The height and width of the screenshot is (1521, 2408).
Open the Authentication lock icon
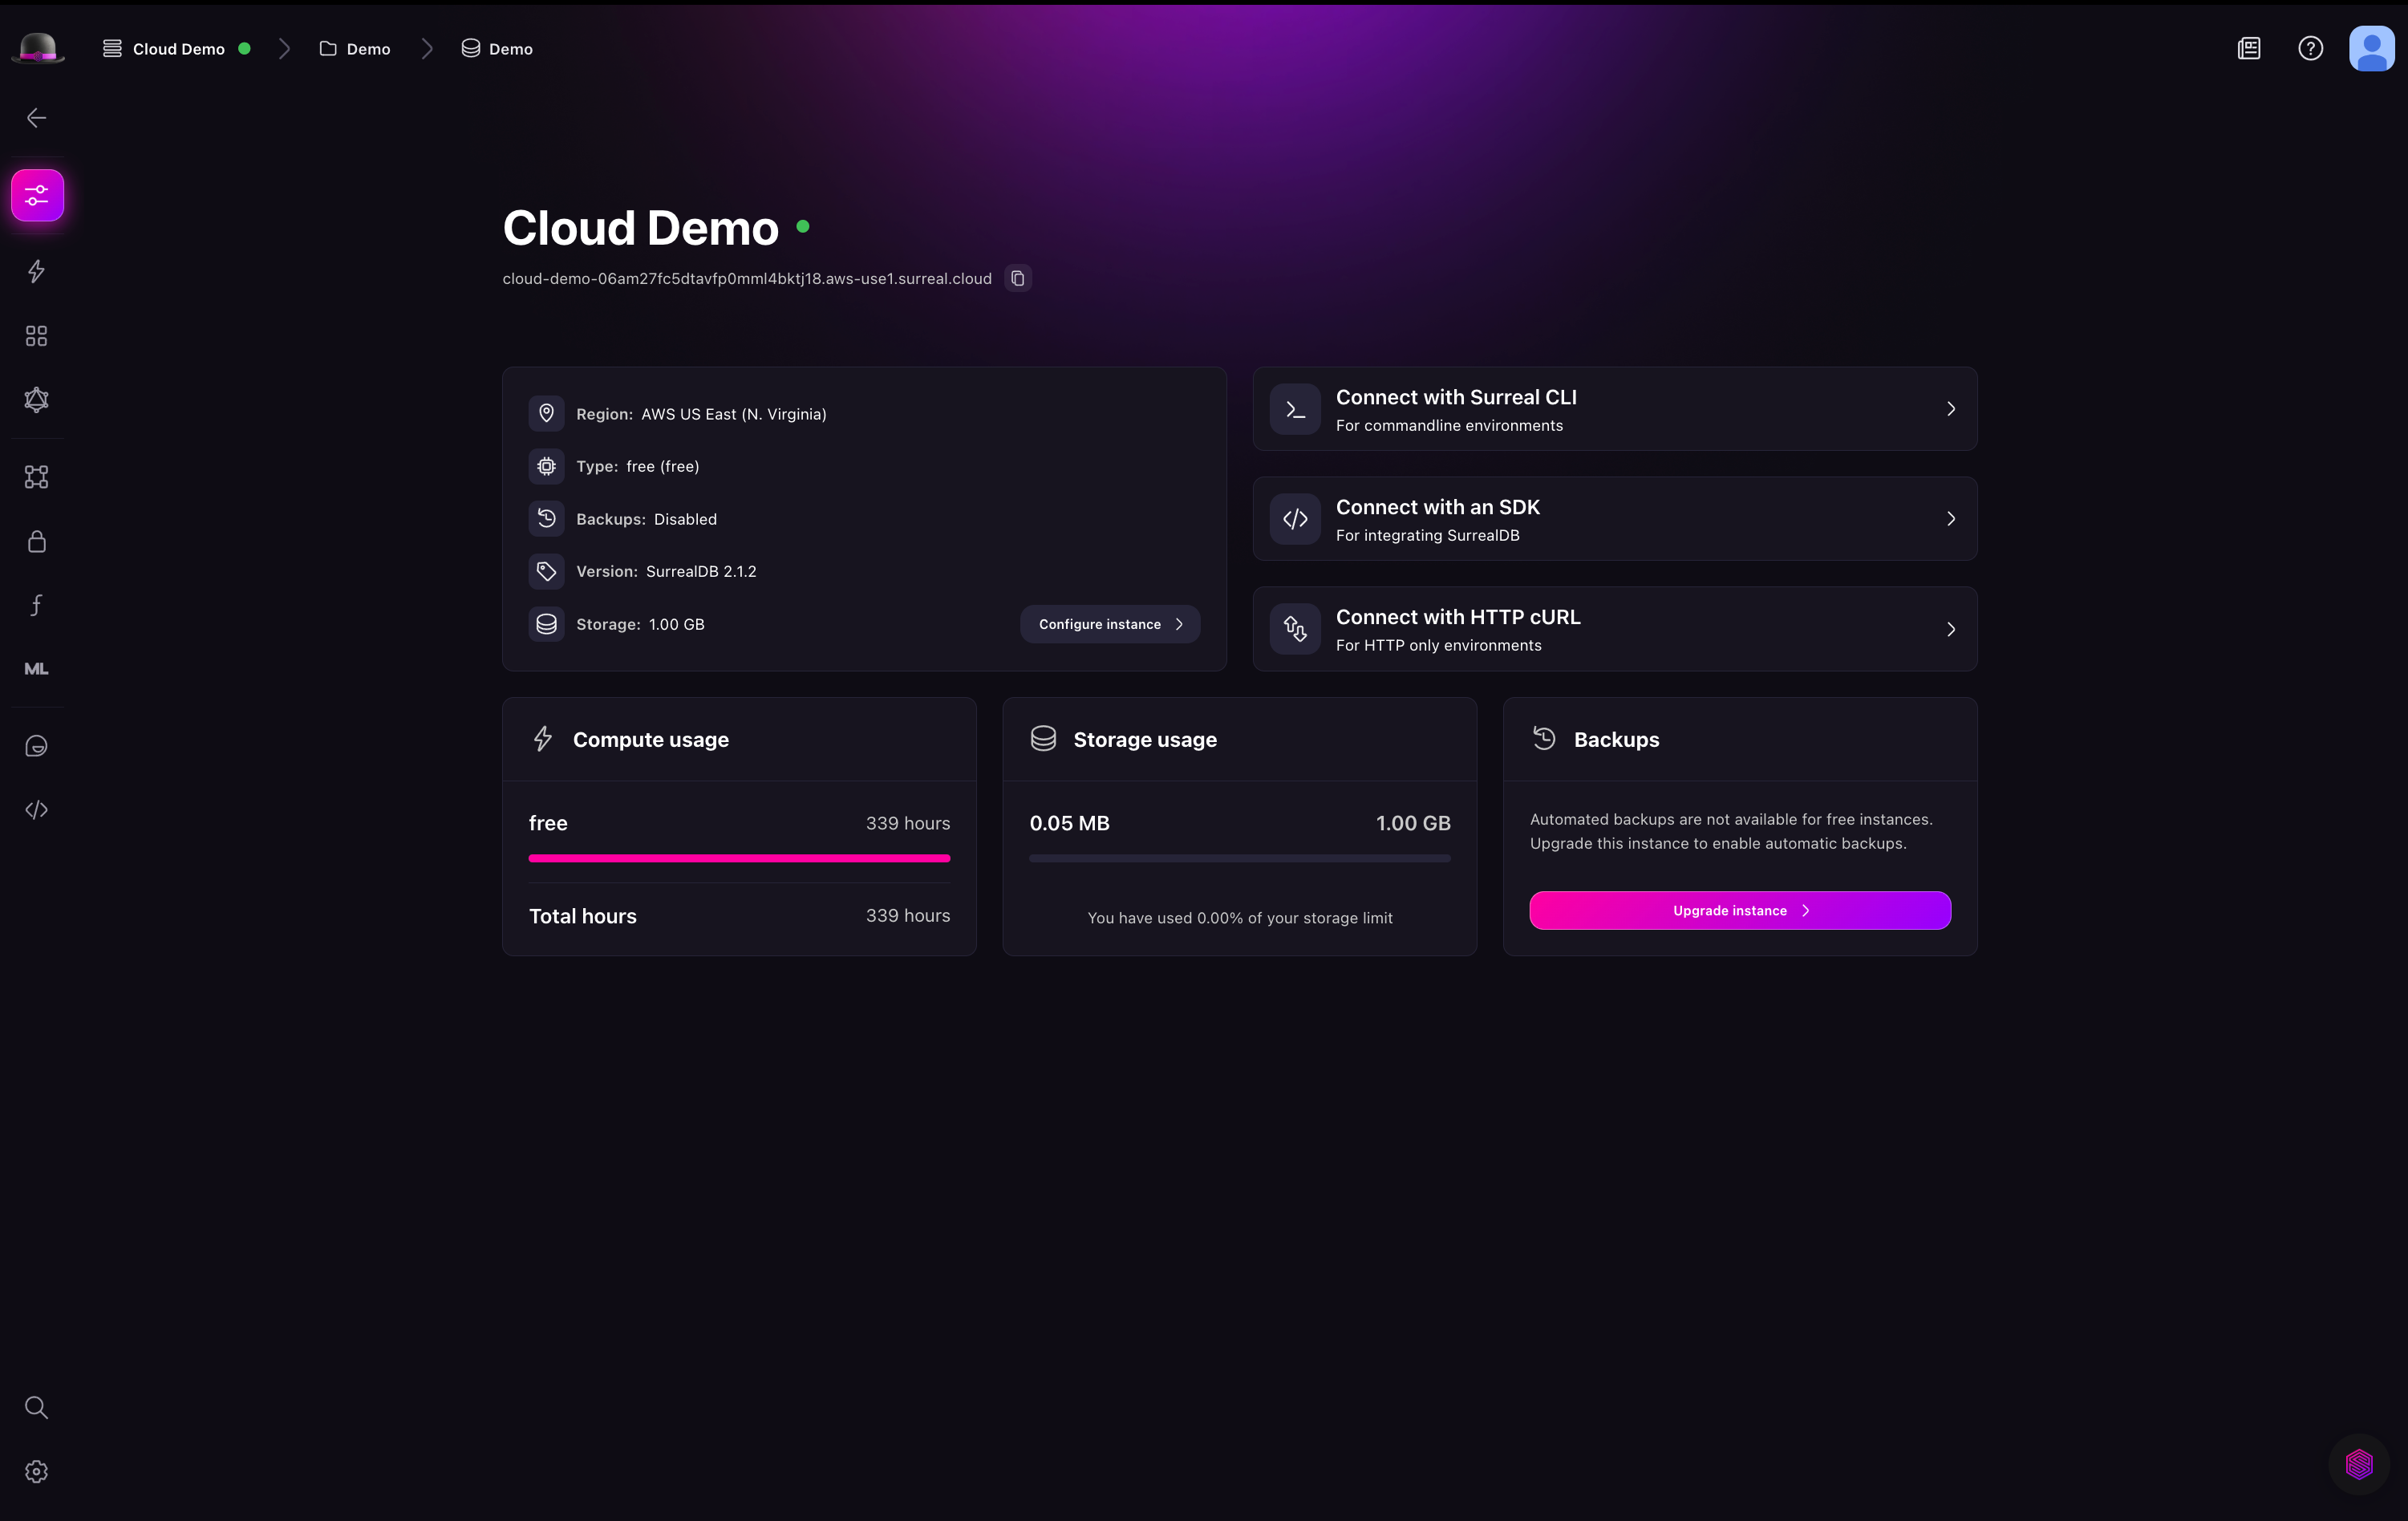pyautogui.click(x=36, y=542)
